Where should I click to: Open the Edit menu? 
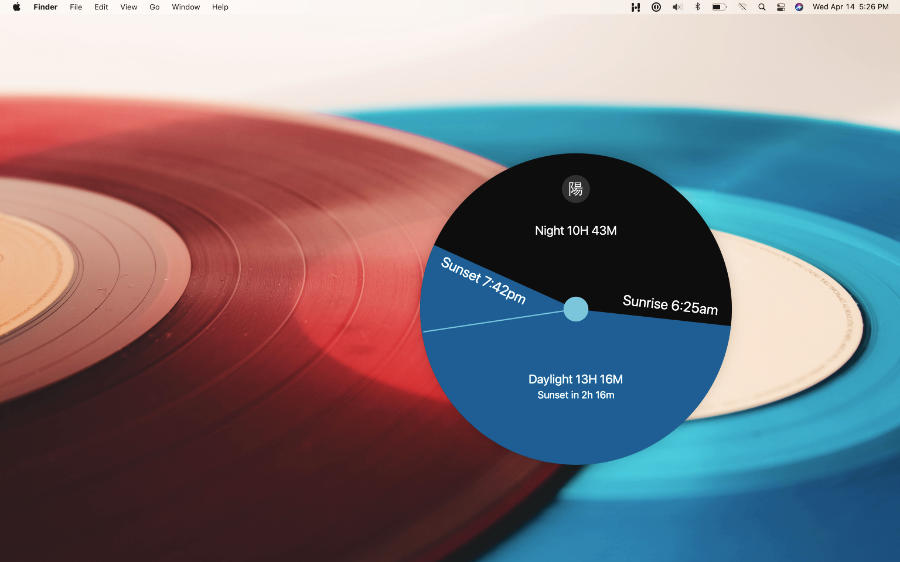pyautogui.click(x=101, y=7)
